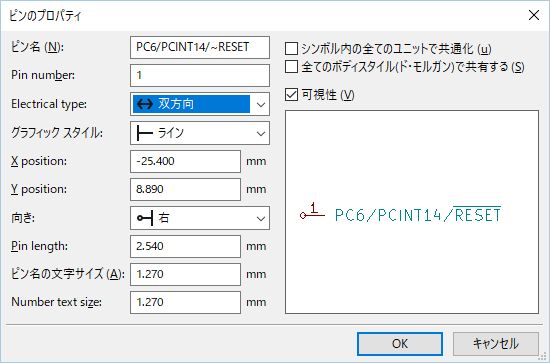Click the Pin length input field
This screenshot has width=550, height=363.
[185, 246]
